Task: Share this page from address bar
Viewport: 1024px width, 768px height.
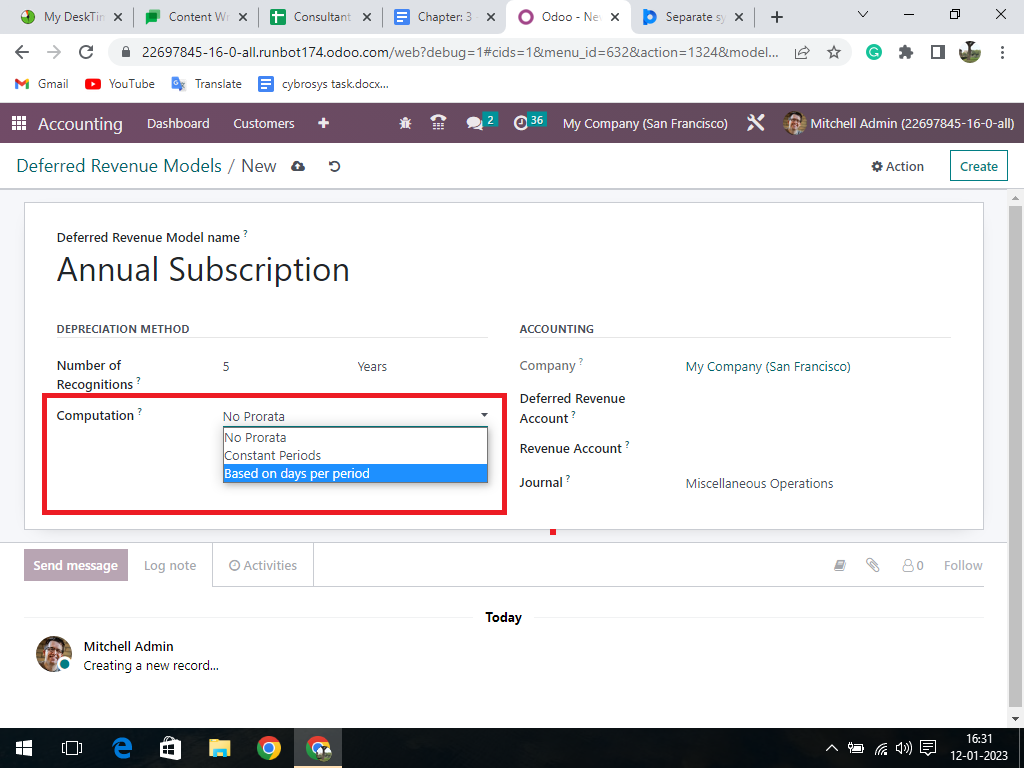Action: click(803, 52)
